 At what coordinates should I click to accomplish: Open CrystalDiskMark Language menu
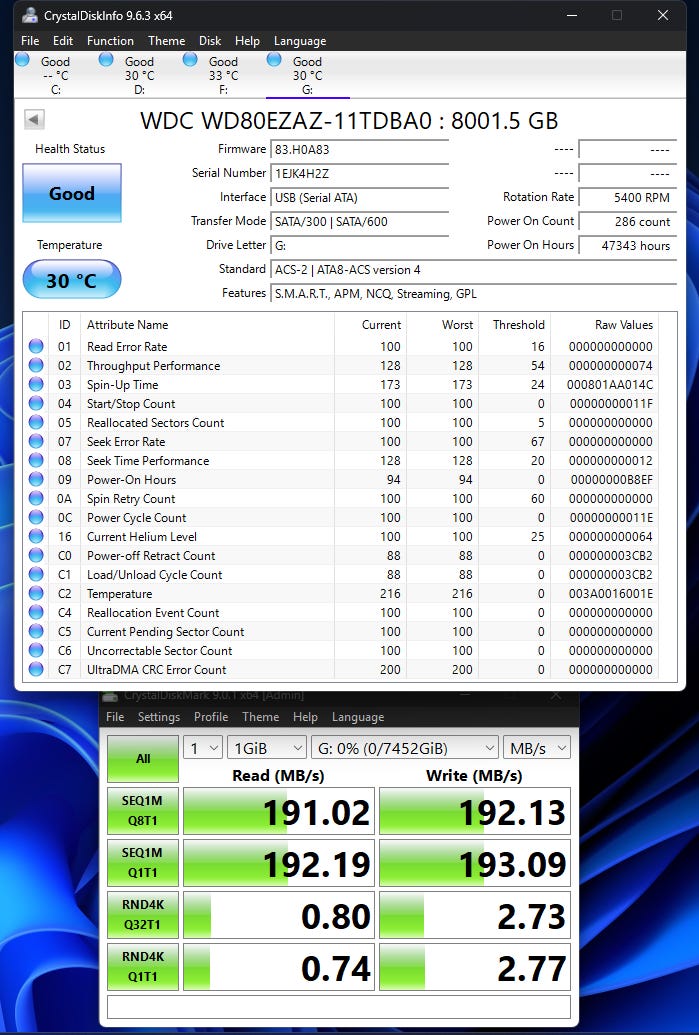(x=358, y=717)
